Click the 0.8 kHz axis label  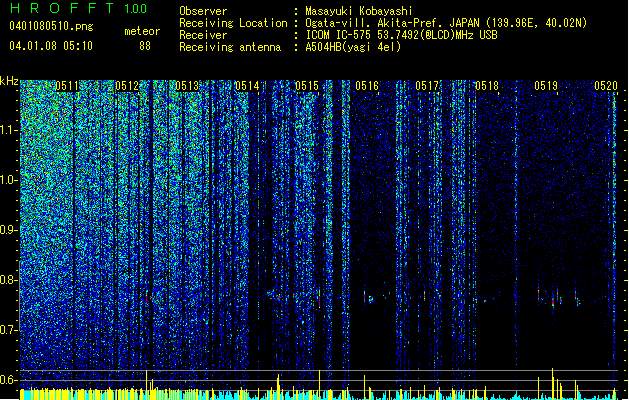[x=9, y=280]
